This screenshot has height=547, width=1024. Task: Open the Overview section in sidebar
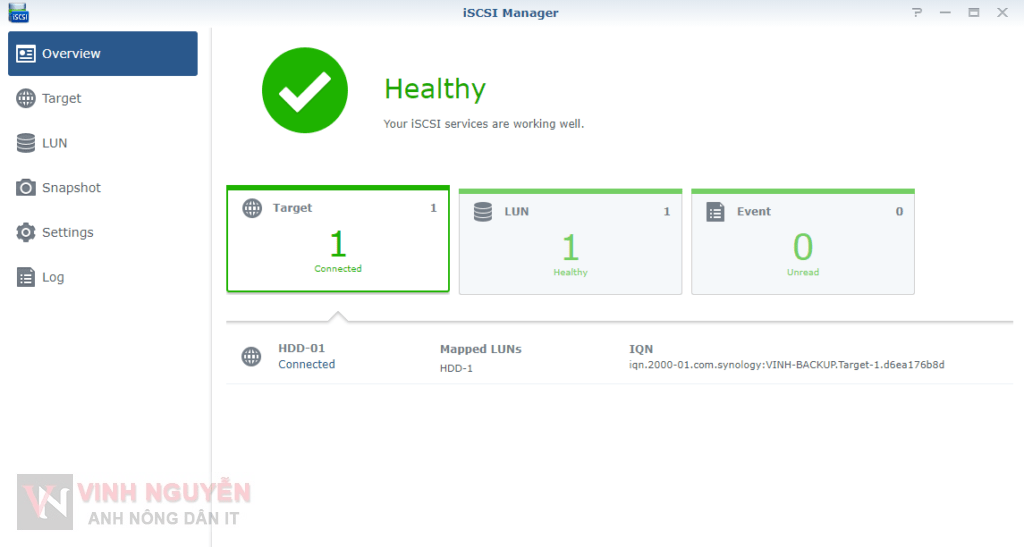tap(102, 54)
